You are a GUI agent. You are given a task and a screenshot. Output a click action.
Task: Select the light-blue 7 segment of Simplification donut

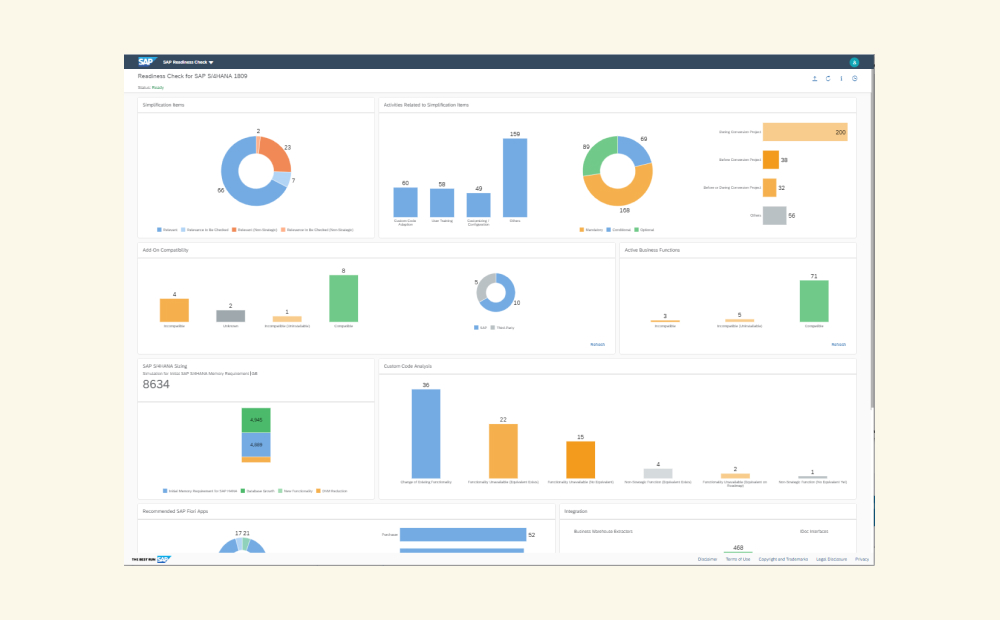tap(281, 179)
